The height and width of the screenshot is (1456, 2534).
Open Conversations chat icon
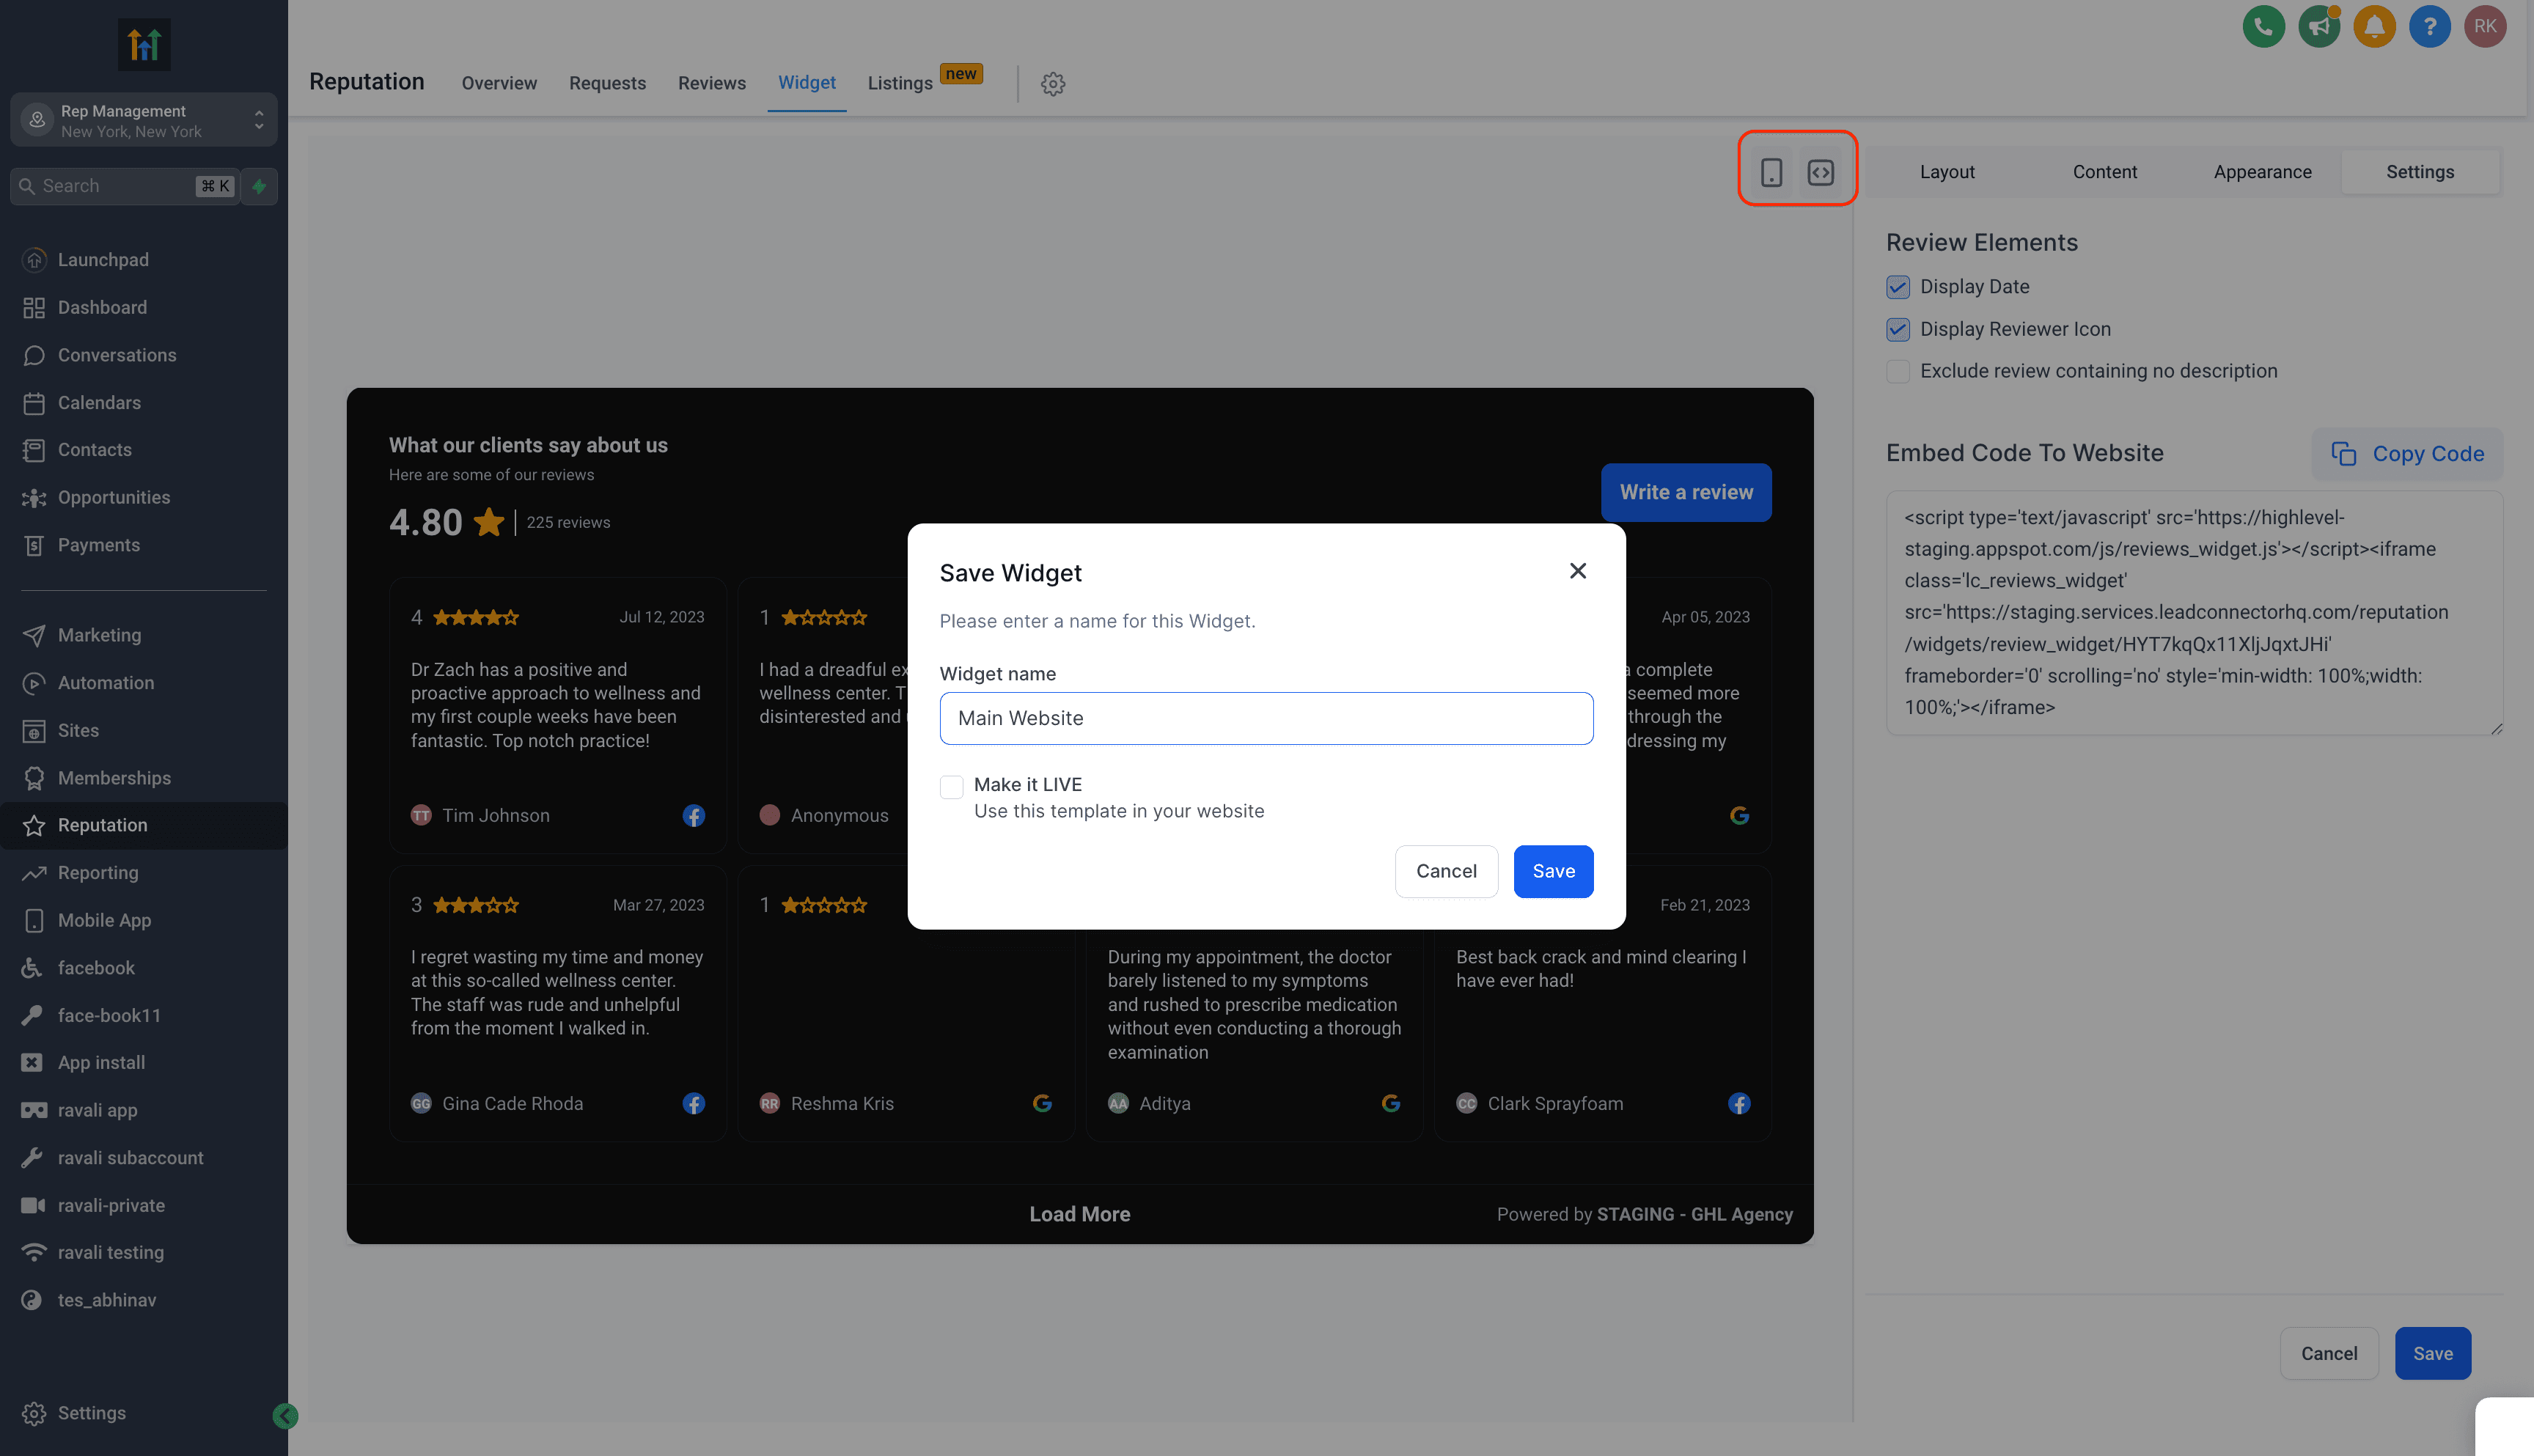click(x=34, y=355)
